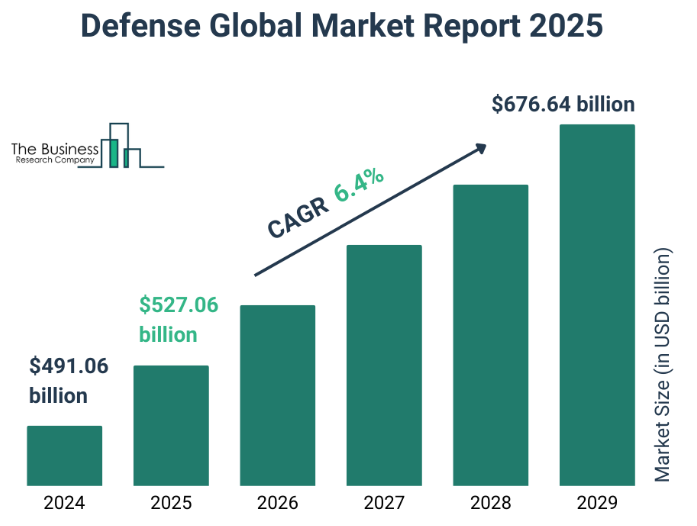Click the $491.06 billion value label
Image resolution: width=697 pixels, height=526 pixels.
point(68,380)
